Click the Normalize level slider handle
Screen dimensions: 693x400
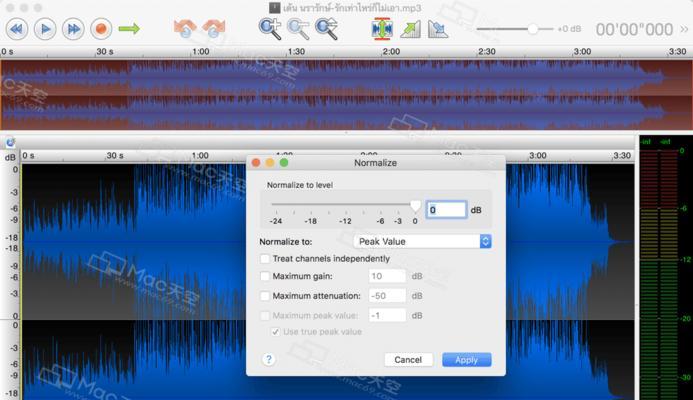(415, 206)
